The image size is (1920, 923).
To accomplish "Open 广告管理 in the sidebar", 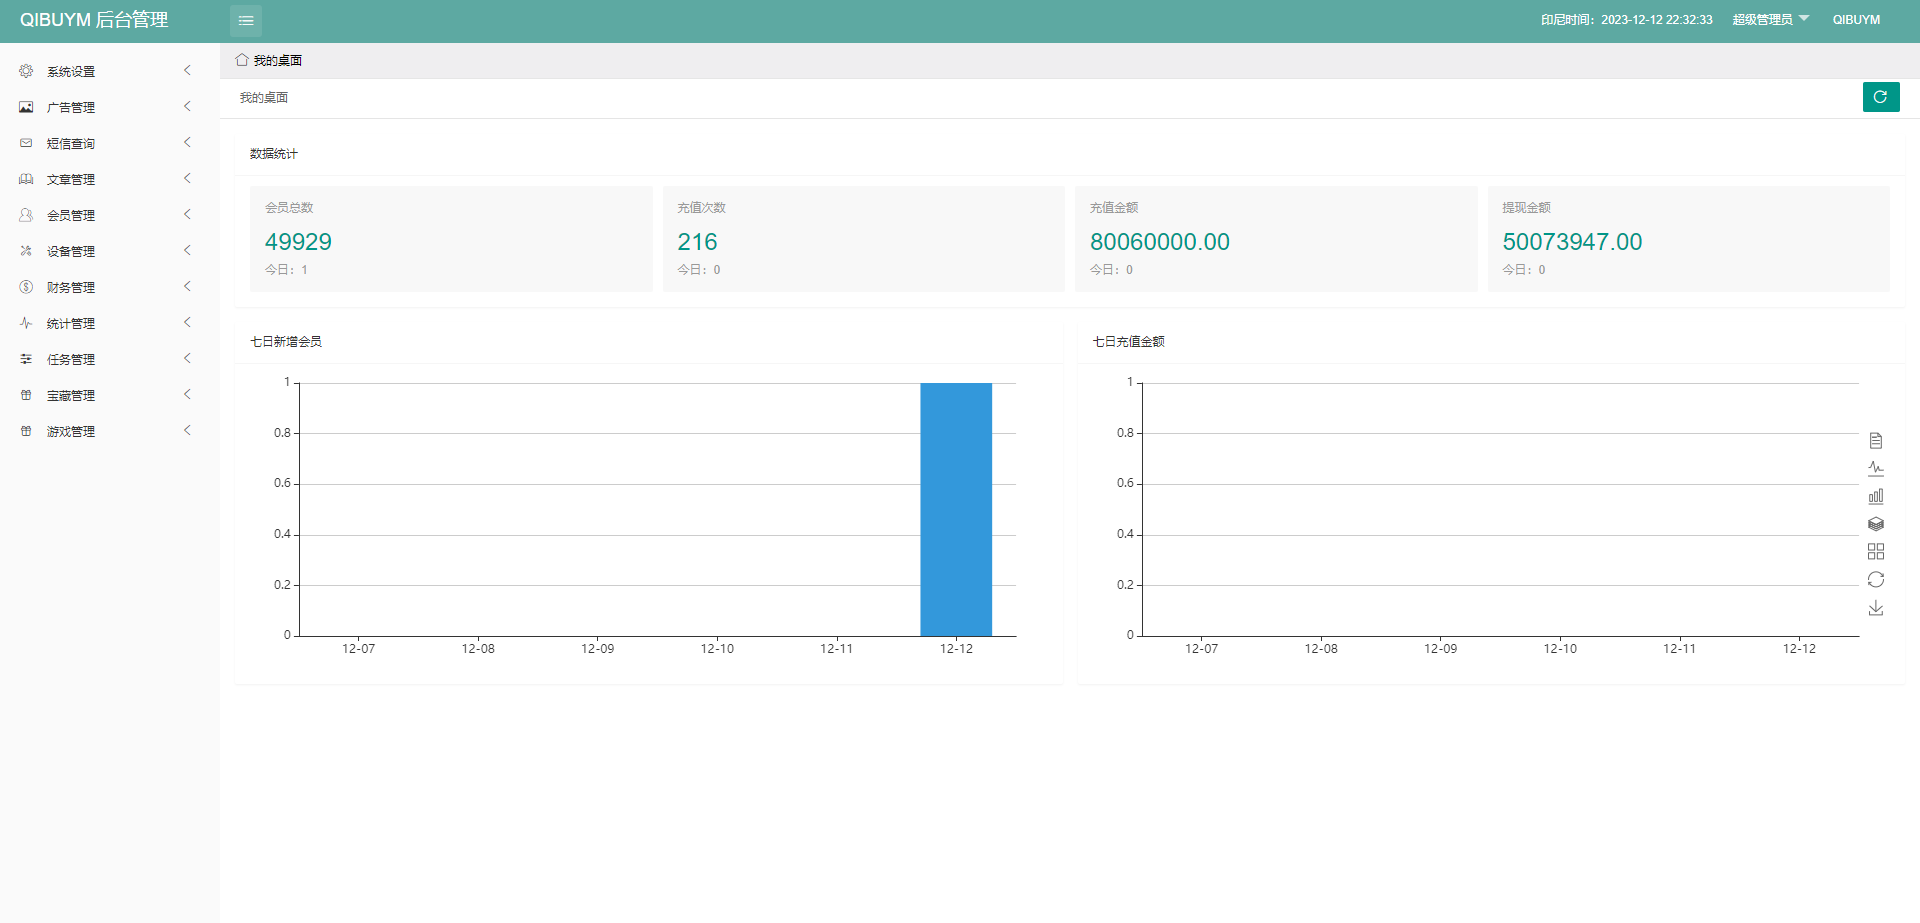I will [x=71, y=107].
